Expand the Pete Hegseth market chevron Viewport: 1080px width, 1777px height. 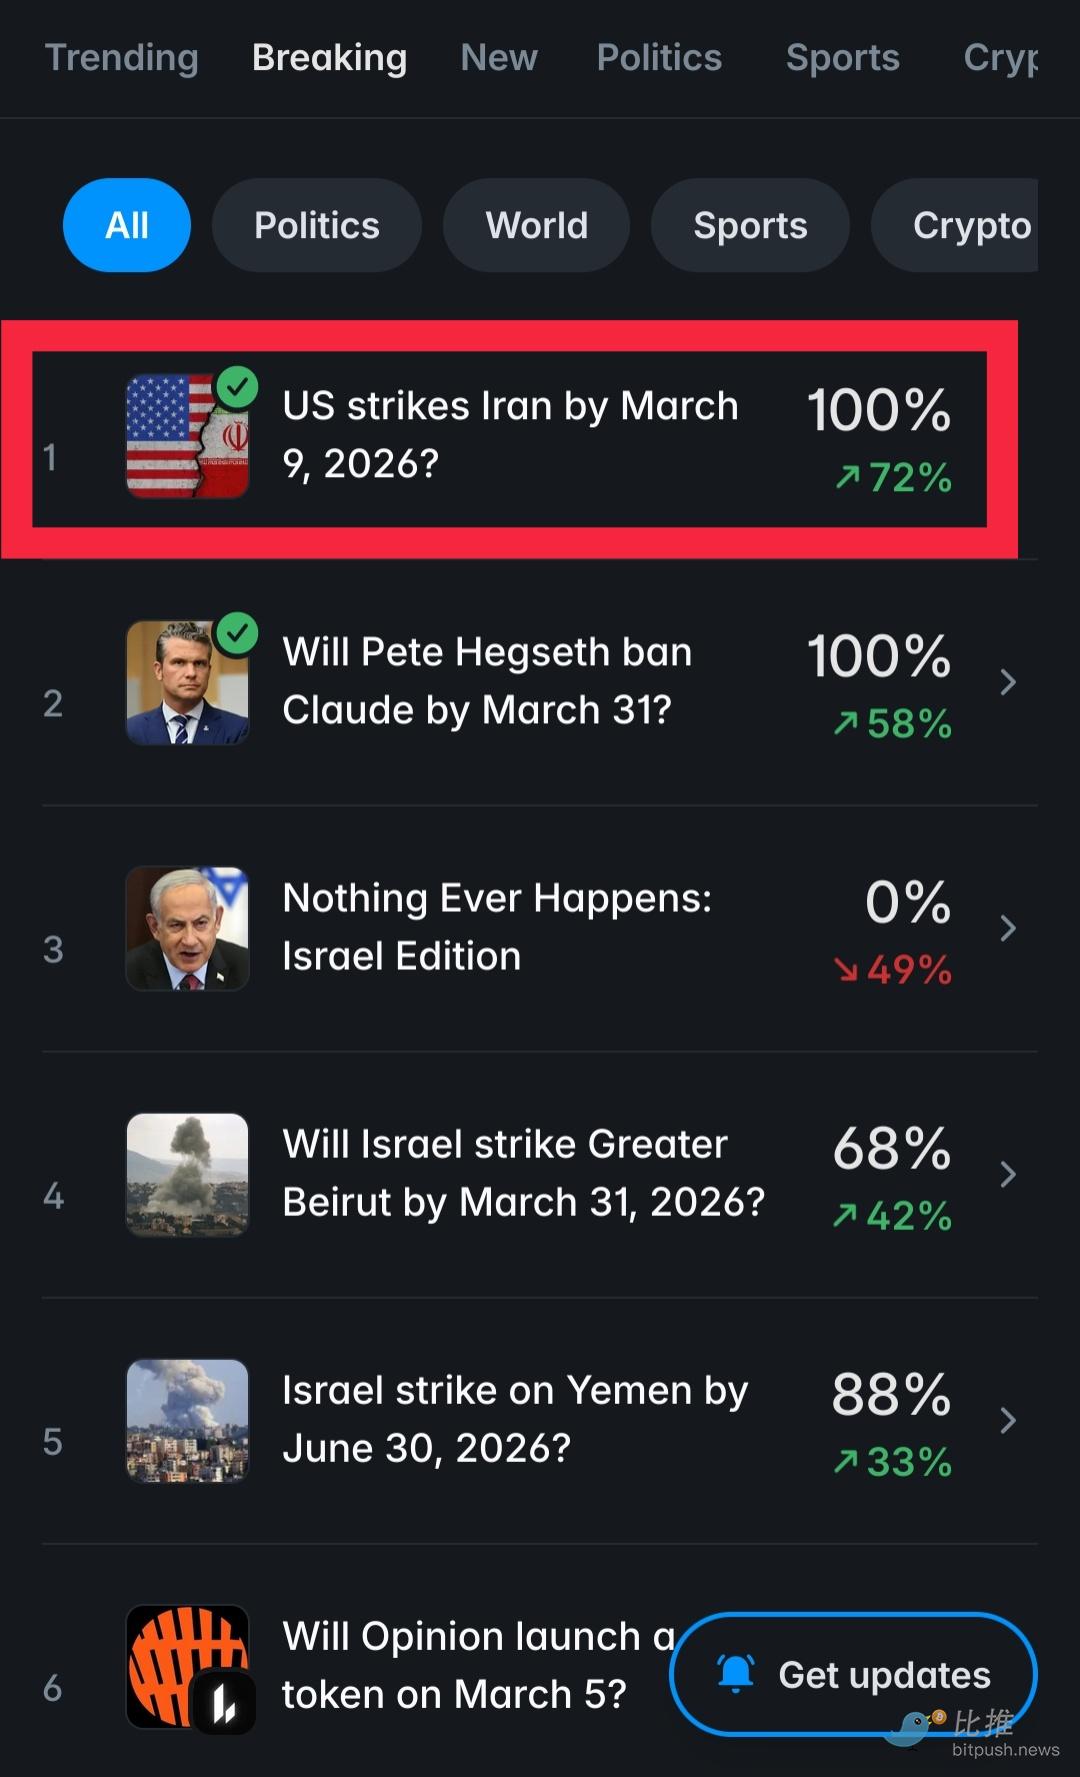click(x=1008, y=682)
